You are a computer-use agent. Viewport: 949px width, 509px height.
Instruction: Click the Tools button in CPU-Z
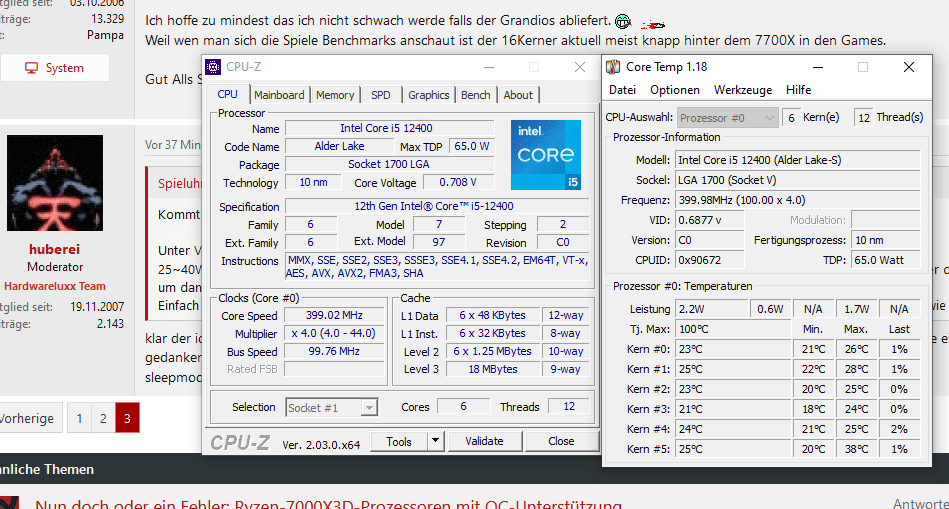399,441
